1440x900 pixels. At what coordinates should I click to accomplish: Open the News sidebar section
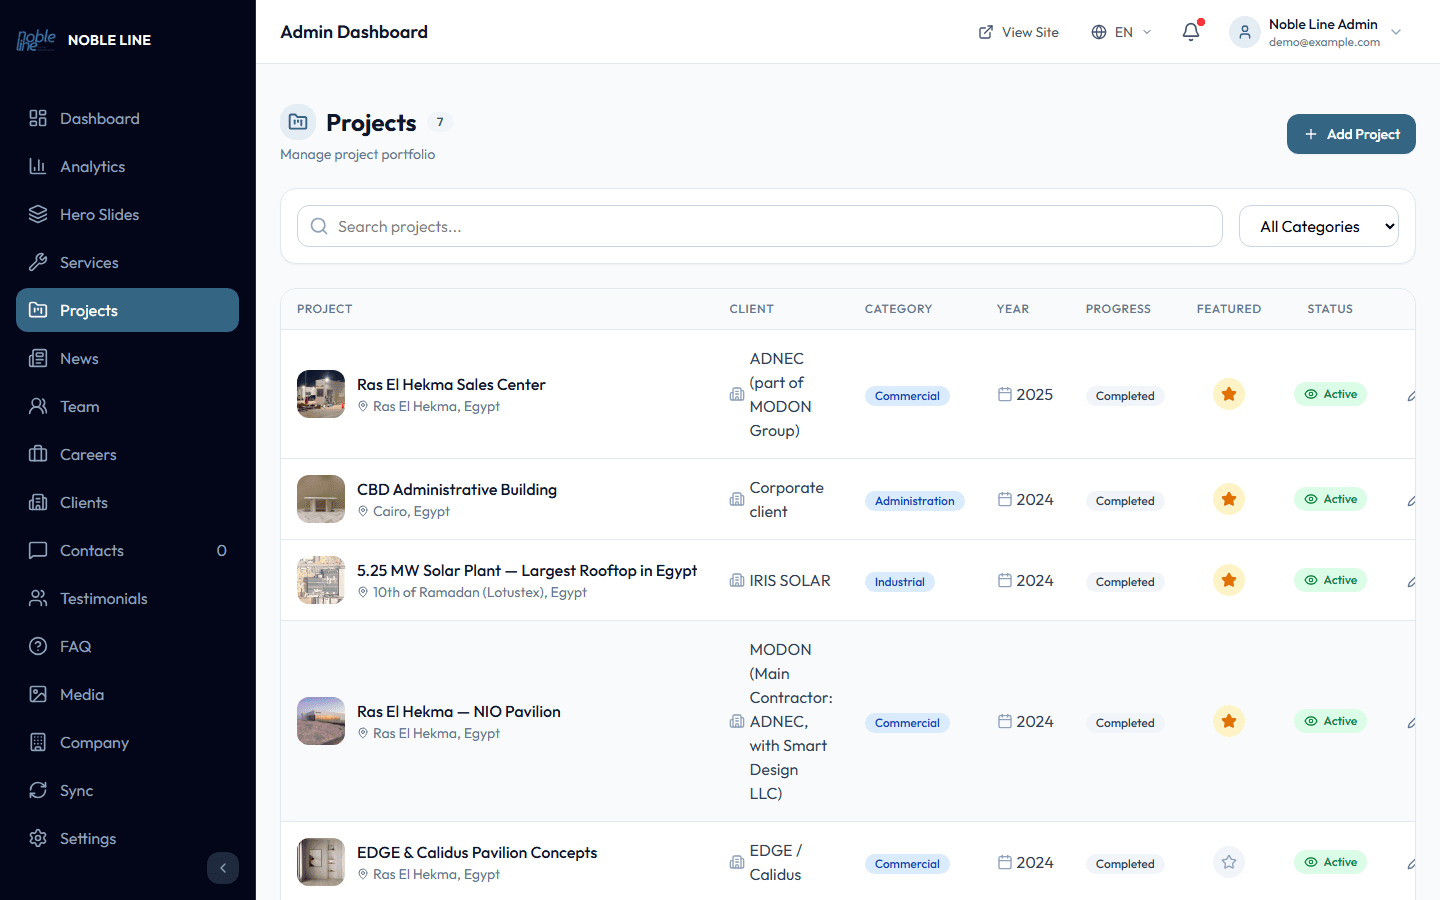pyautogui.click(x=127, y=358)
